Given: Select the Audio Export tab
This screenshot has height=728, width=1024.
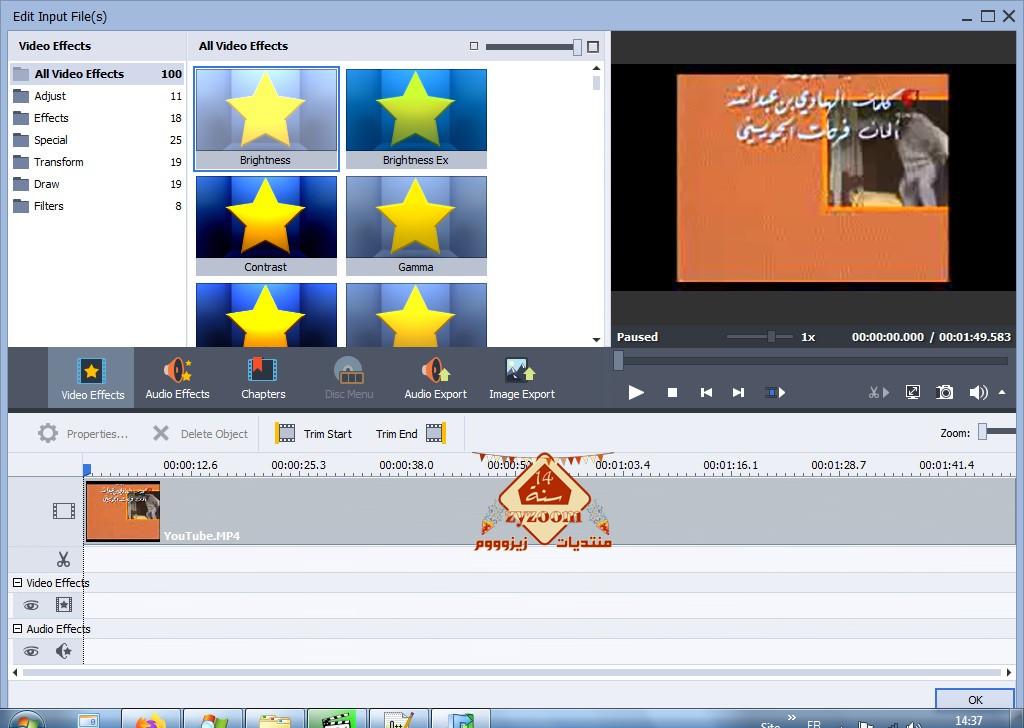Looking at the screenshot, I should pos(436,378).
